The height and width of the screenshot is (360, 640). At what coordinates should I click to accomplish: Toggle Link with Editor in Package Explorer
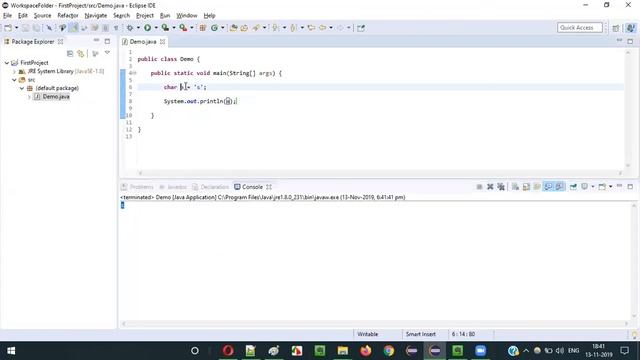click(80, 53)
